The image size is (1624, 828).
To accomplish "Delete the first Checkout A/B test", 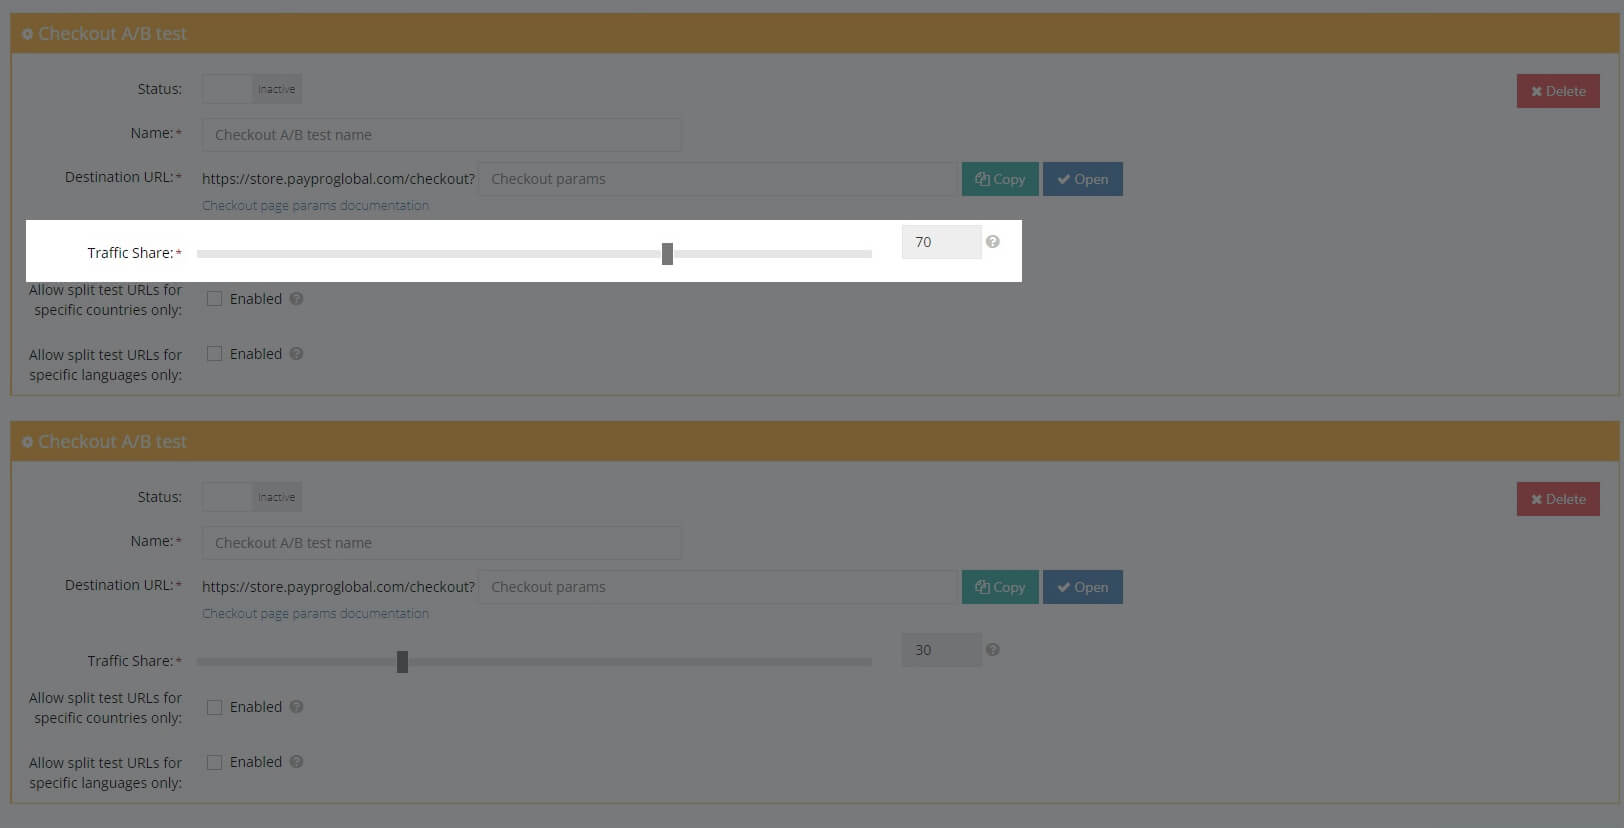I will [1557, 91].
